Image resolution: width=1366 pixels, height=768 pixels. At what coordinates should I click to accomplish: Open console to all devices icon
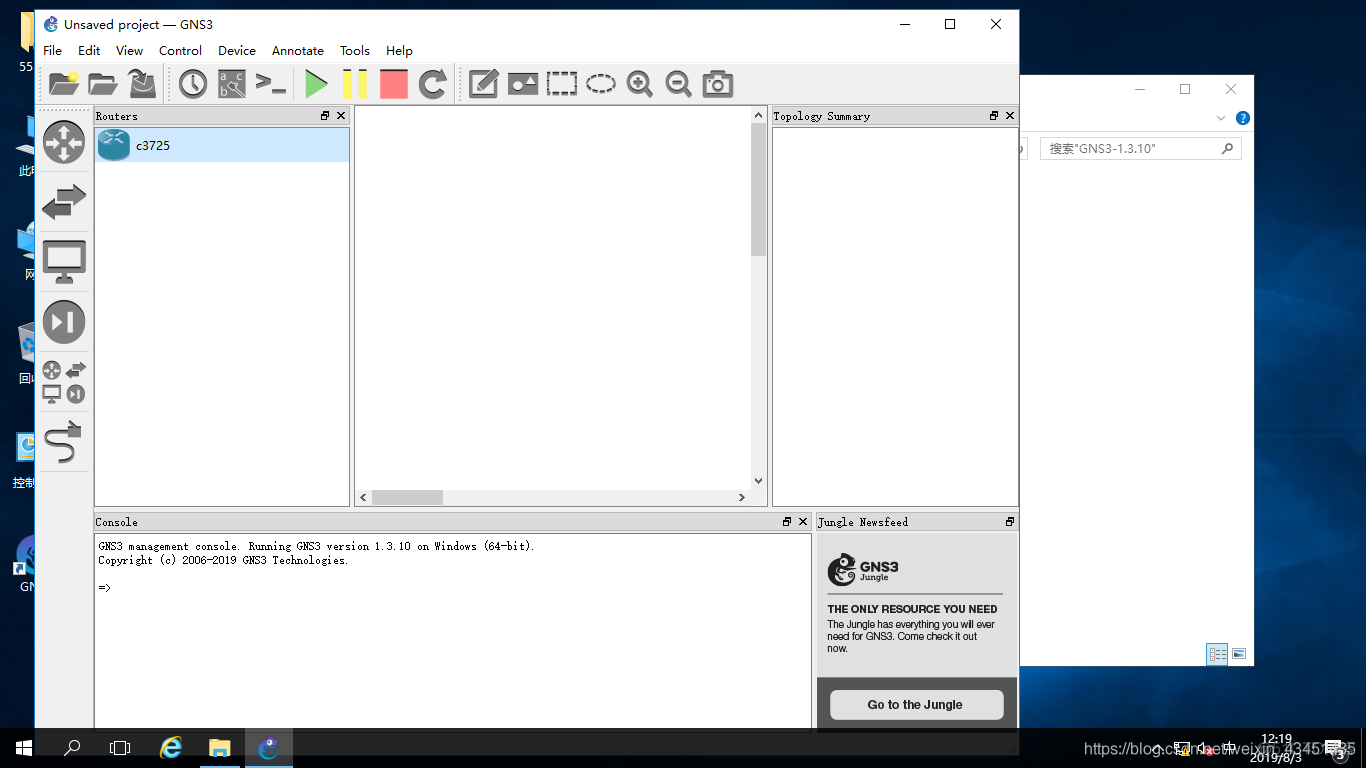click(270, 84)
